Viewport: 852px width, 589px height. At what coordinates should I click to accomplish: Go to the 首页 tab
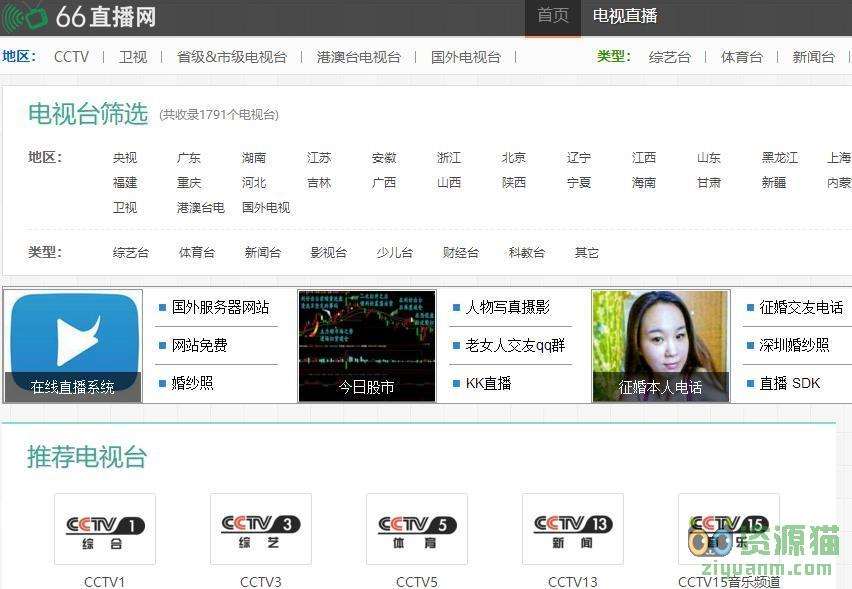click(553, 16)
